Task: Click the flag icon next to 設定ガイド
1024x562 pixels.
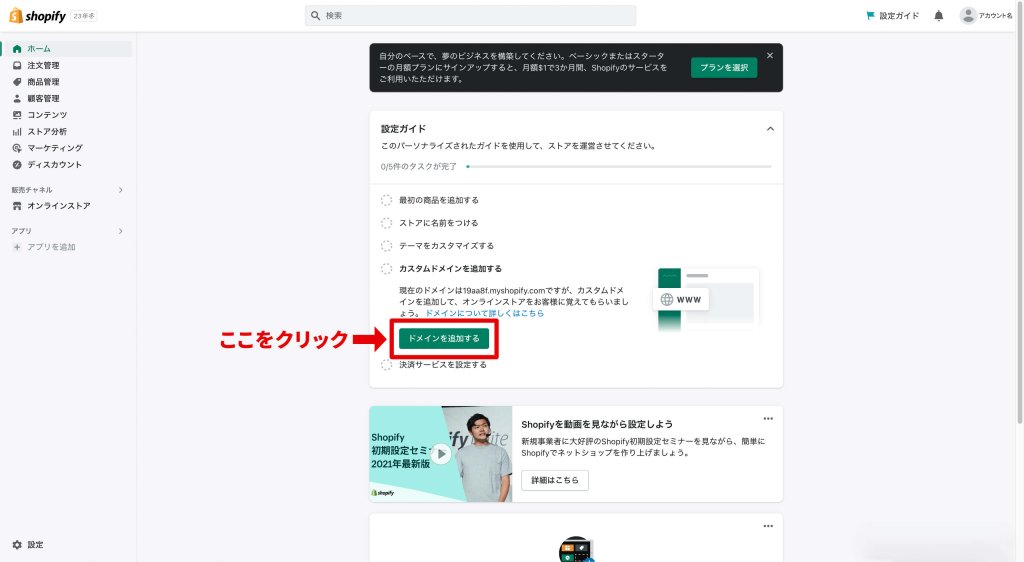Action: (871, 16)
